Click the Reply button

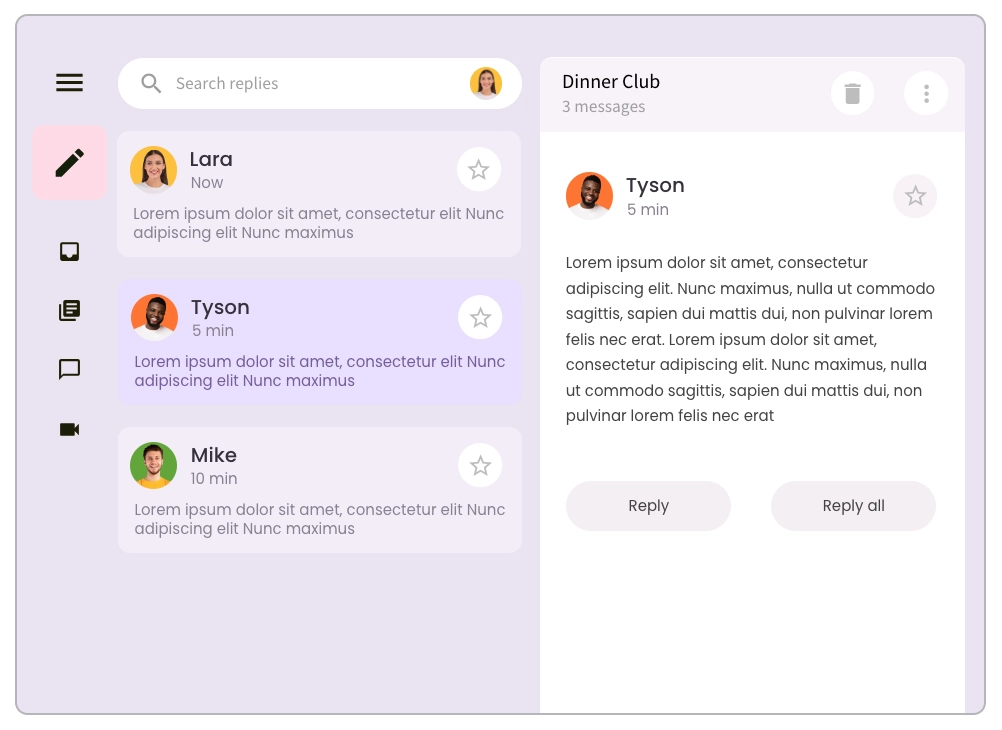[x=648, y=506]
